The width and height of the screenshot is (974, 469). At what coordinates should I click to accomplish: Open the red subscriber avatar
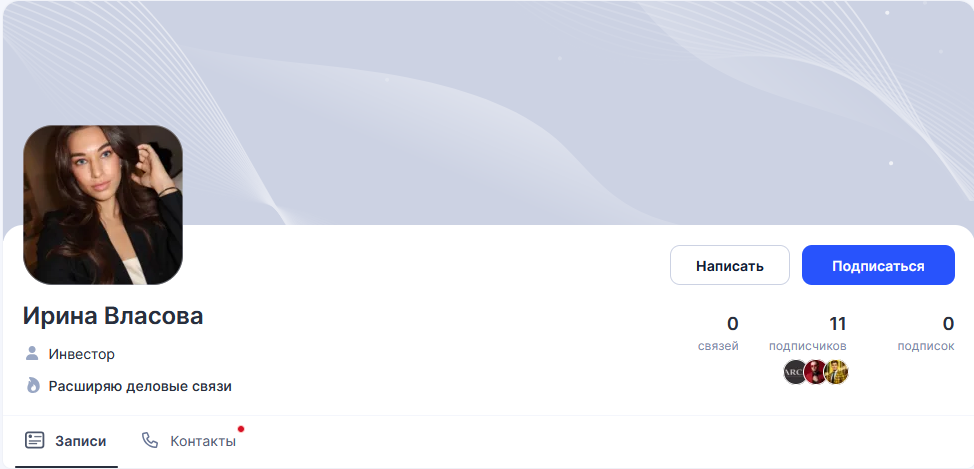[815, 372]
